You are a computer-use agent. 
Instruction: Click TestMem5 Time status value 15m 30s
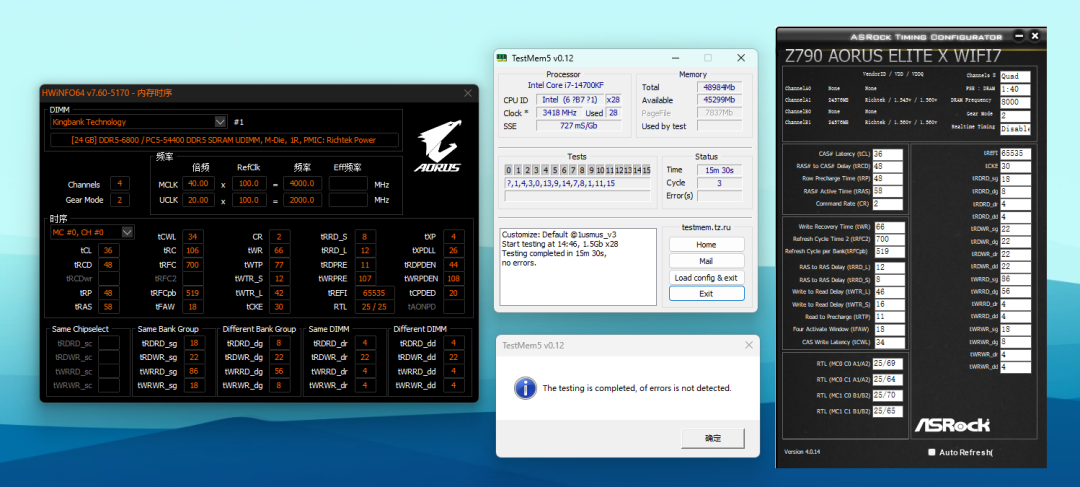[x=719, y=169]
